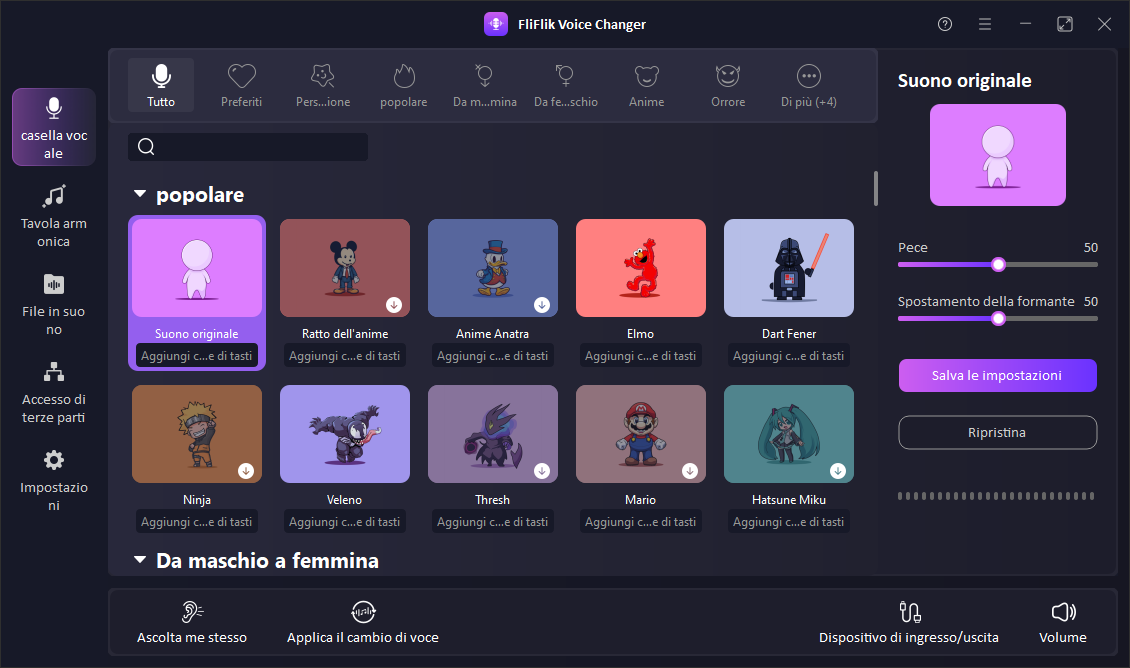Image resolution: width=1130 pixels, height=668 pixels.
Task: Switch to the popolare flame tab
Action: click(404, 85)
